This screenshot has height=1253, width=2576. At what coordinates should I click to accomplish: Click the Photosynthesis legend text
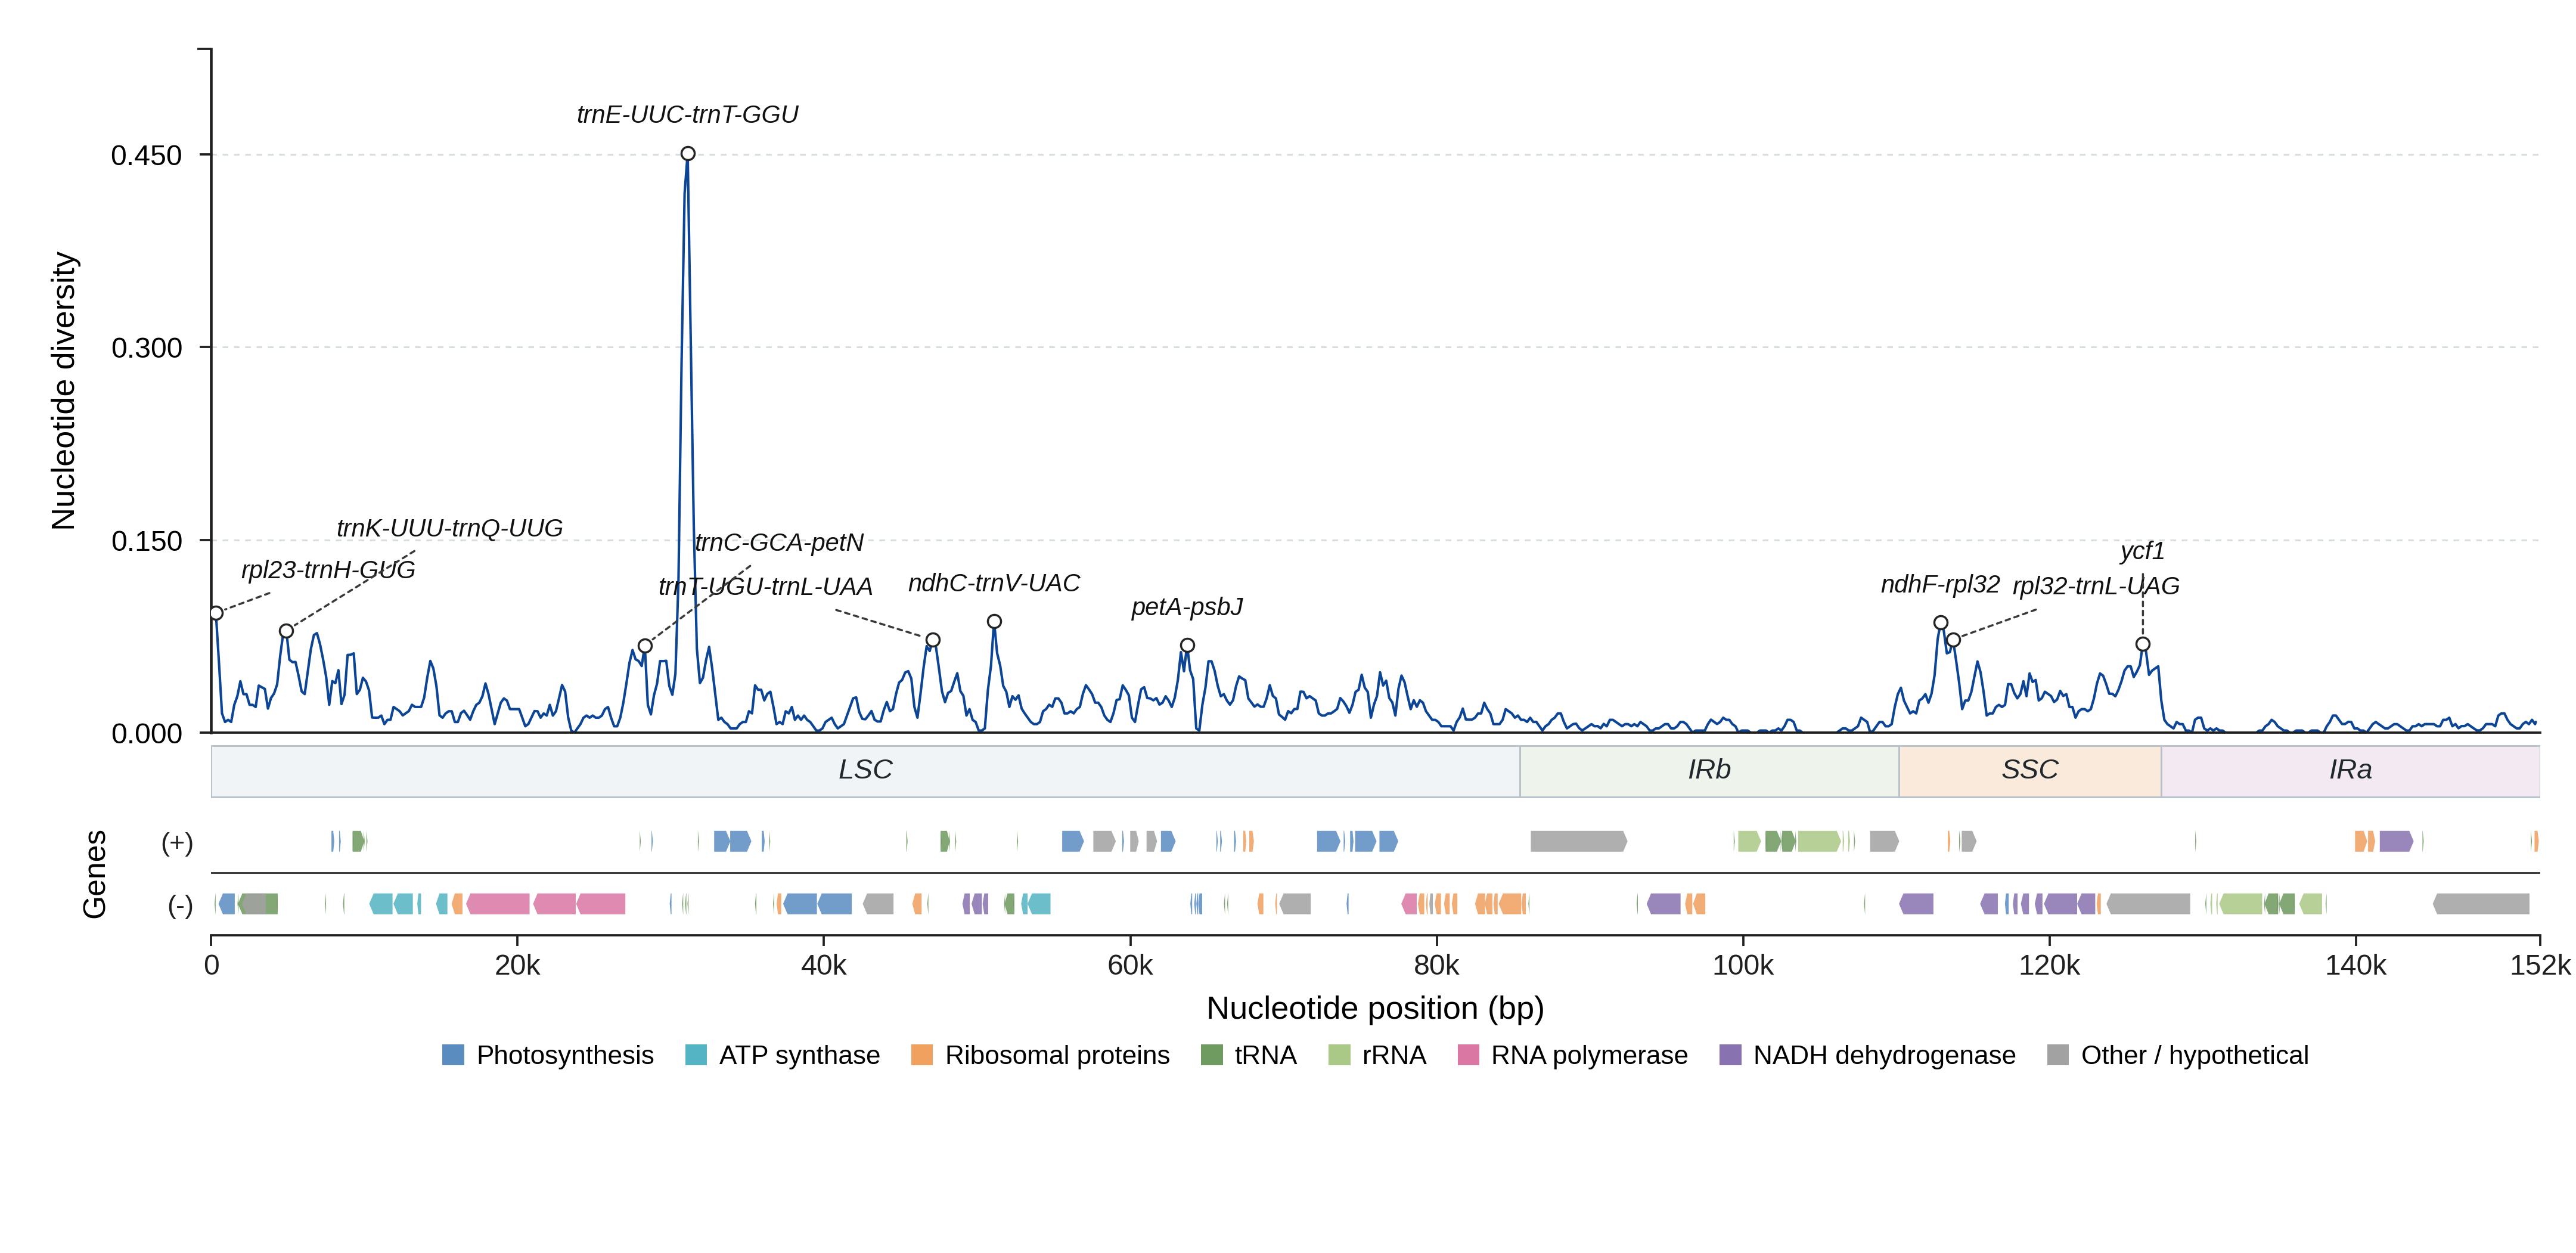point(565,1055)
